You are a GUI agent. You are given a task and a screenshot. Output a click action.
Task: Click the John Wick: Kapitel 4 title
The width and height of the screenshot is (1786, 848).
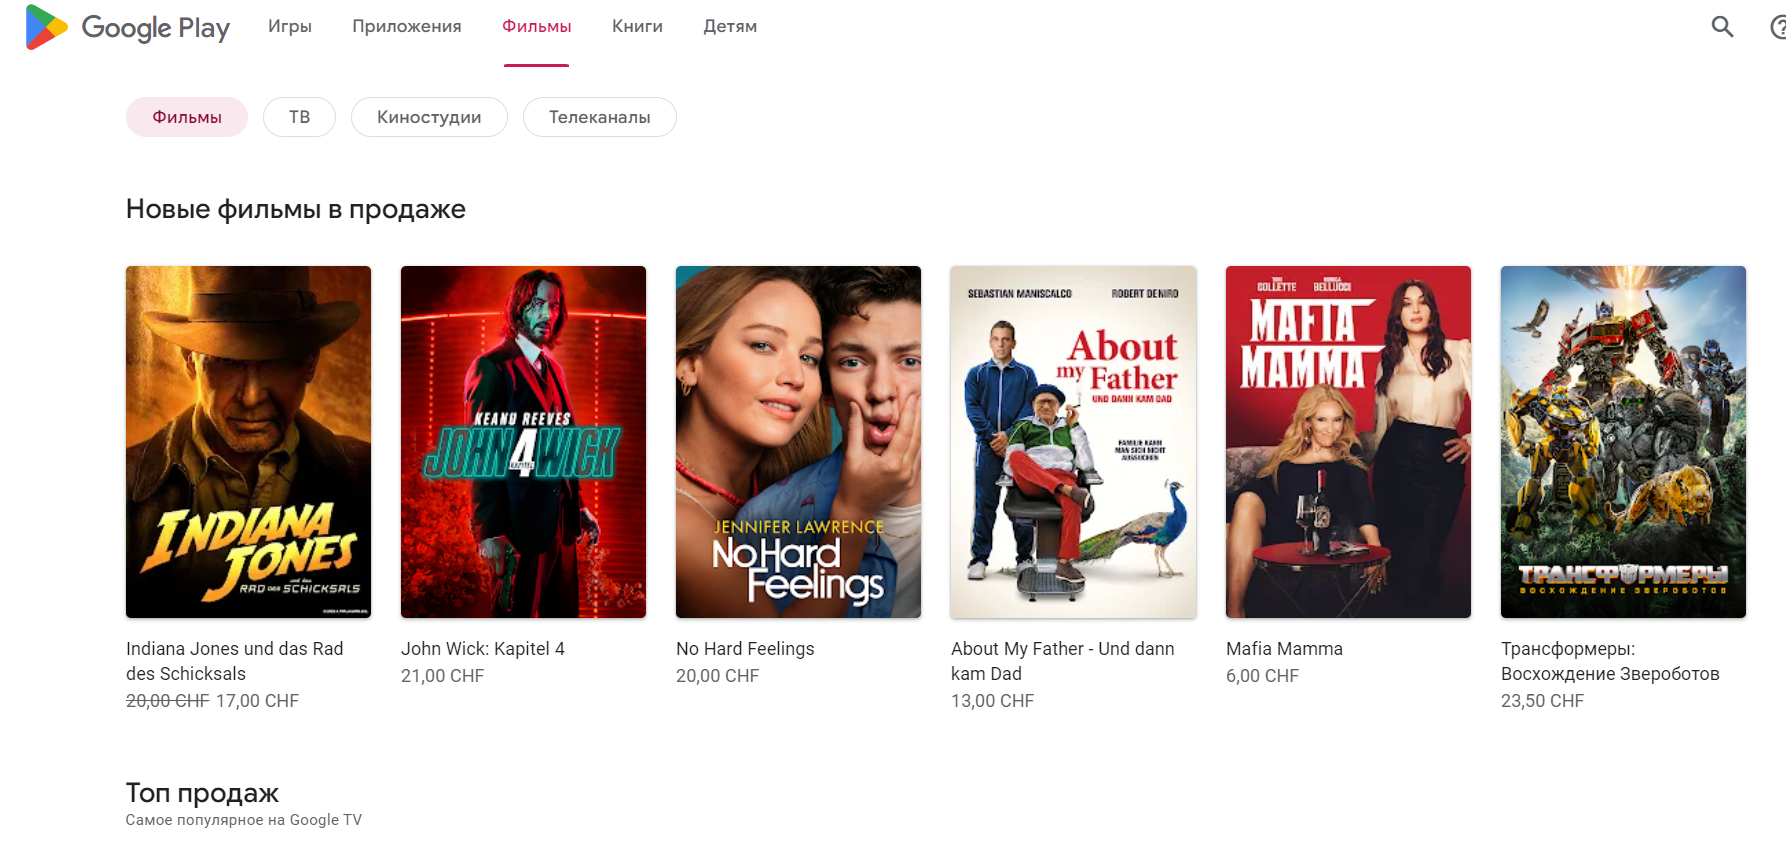(x=483, y=649)
